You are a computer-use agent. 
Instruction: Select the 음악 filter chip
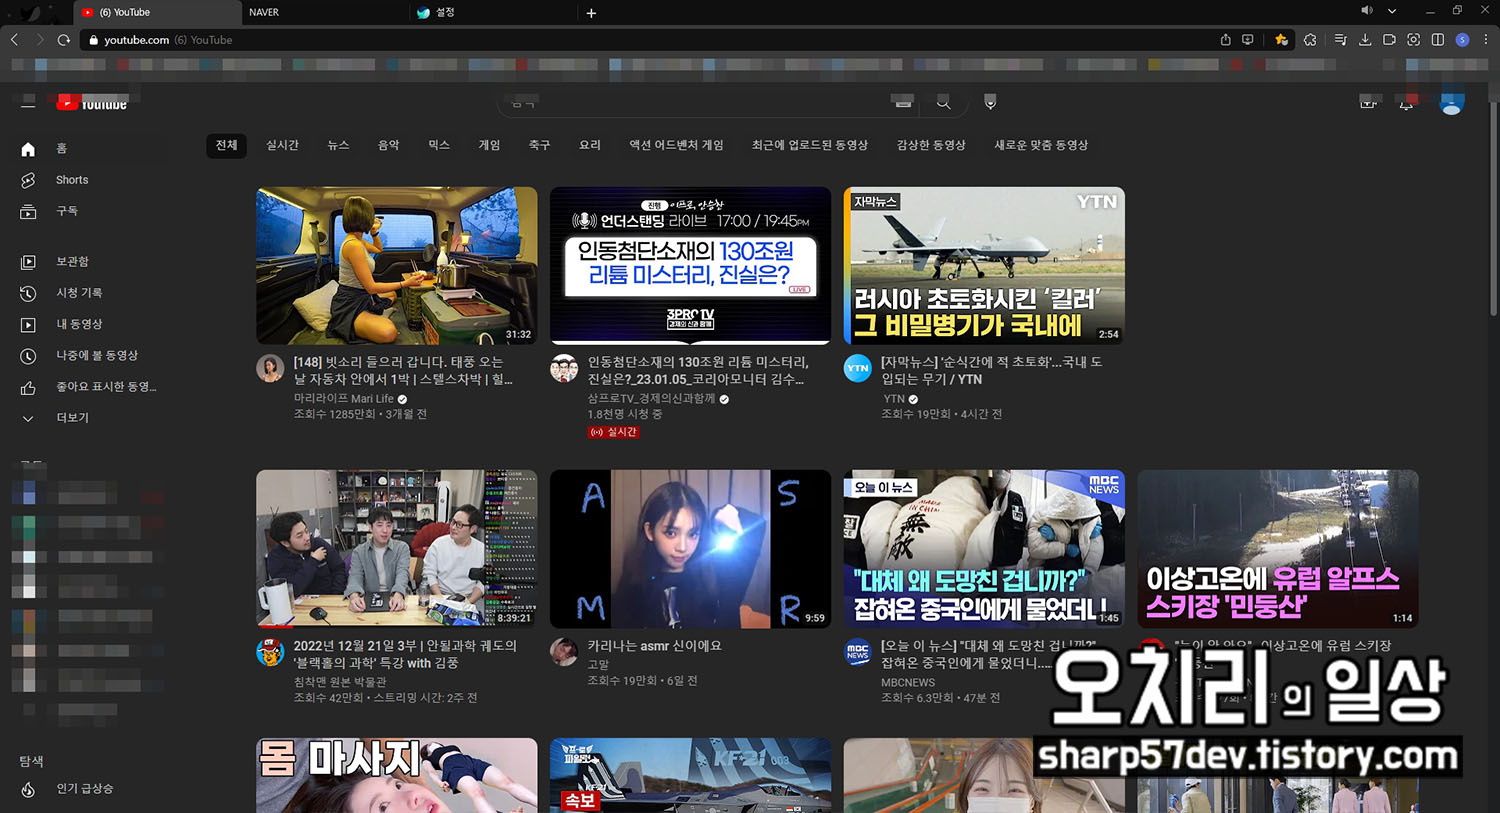coord(388,145)
